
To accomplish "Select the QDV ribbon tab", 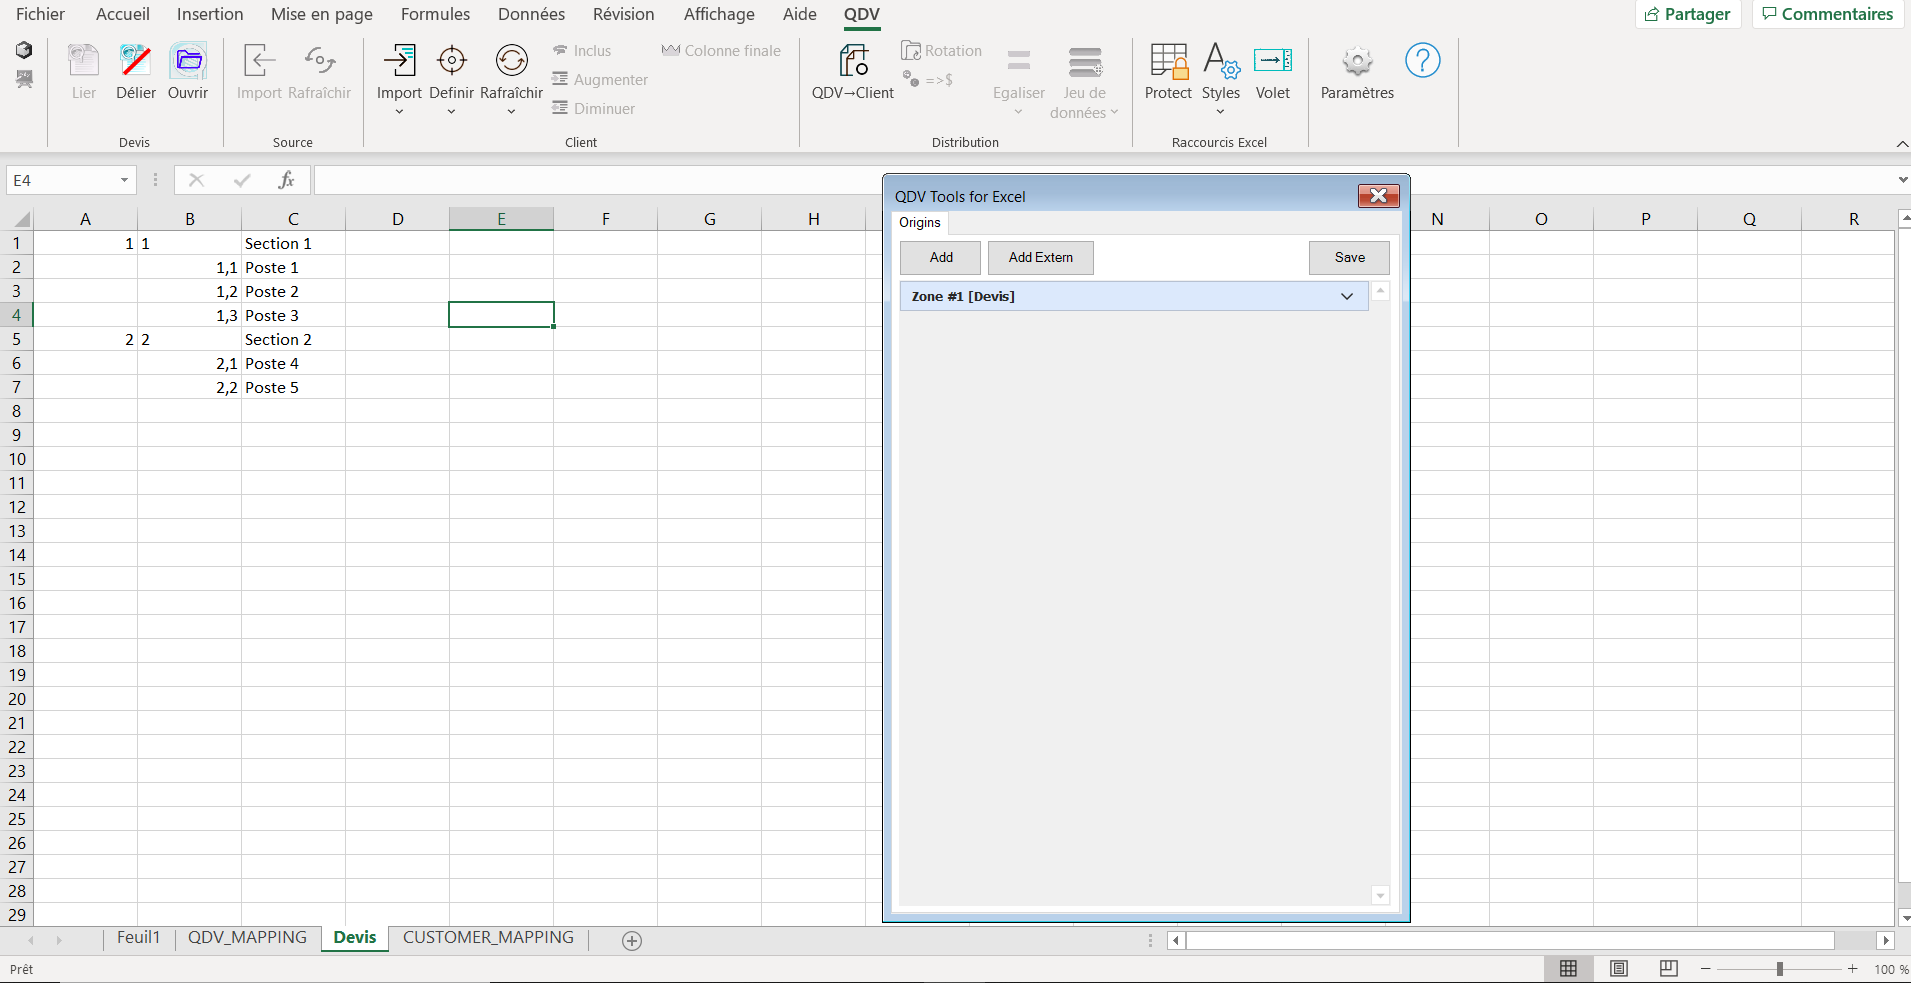I will (862, 14).
